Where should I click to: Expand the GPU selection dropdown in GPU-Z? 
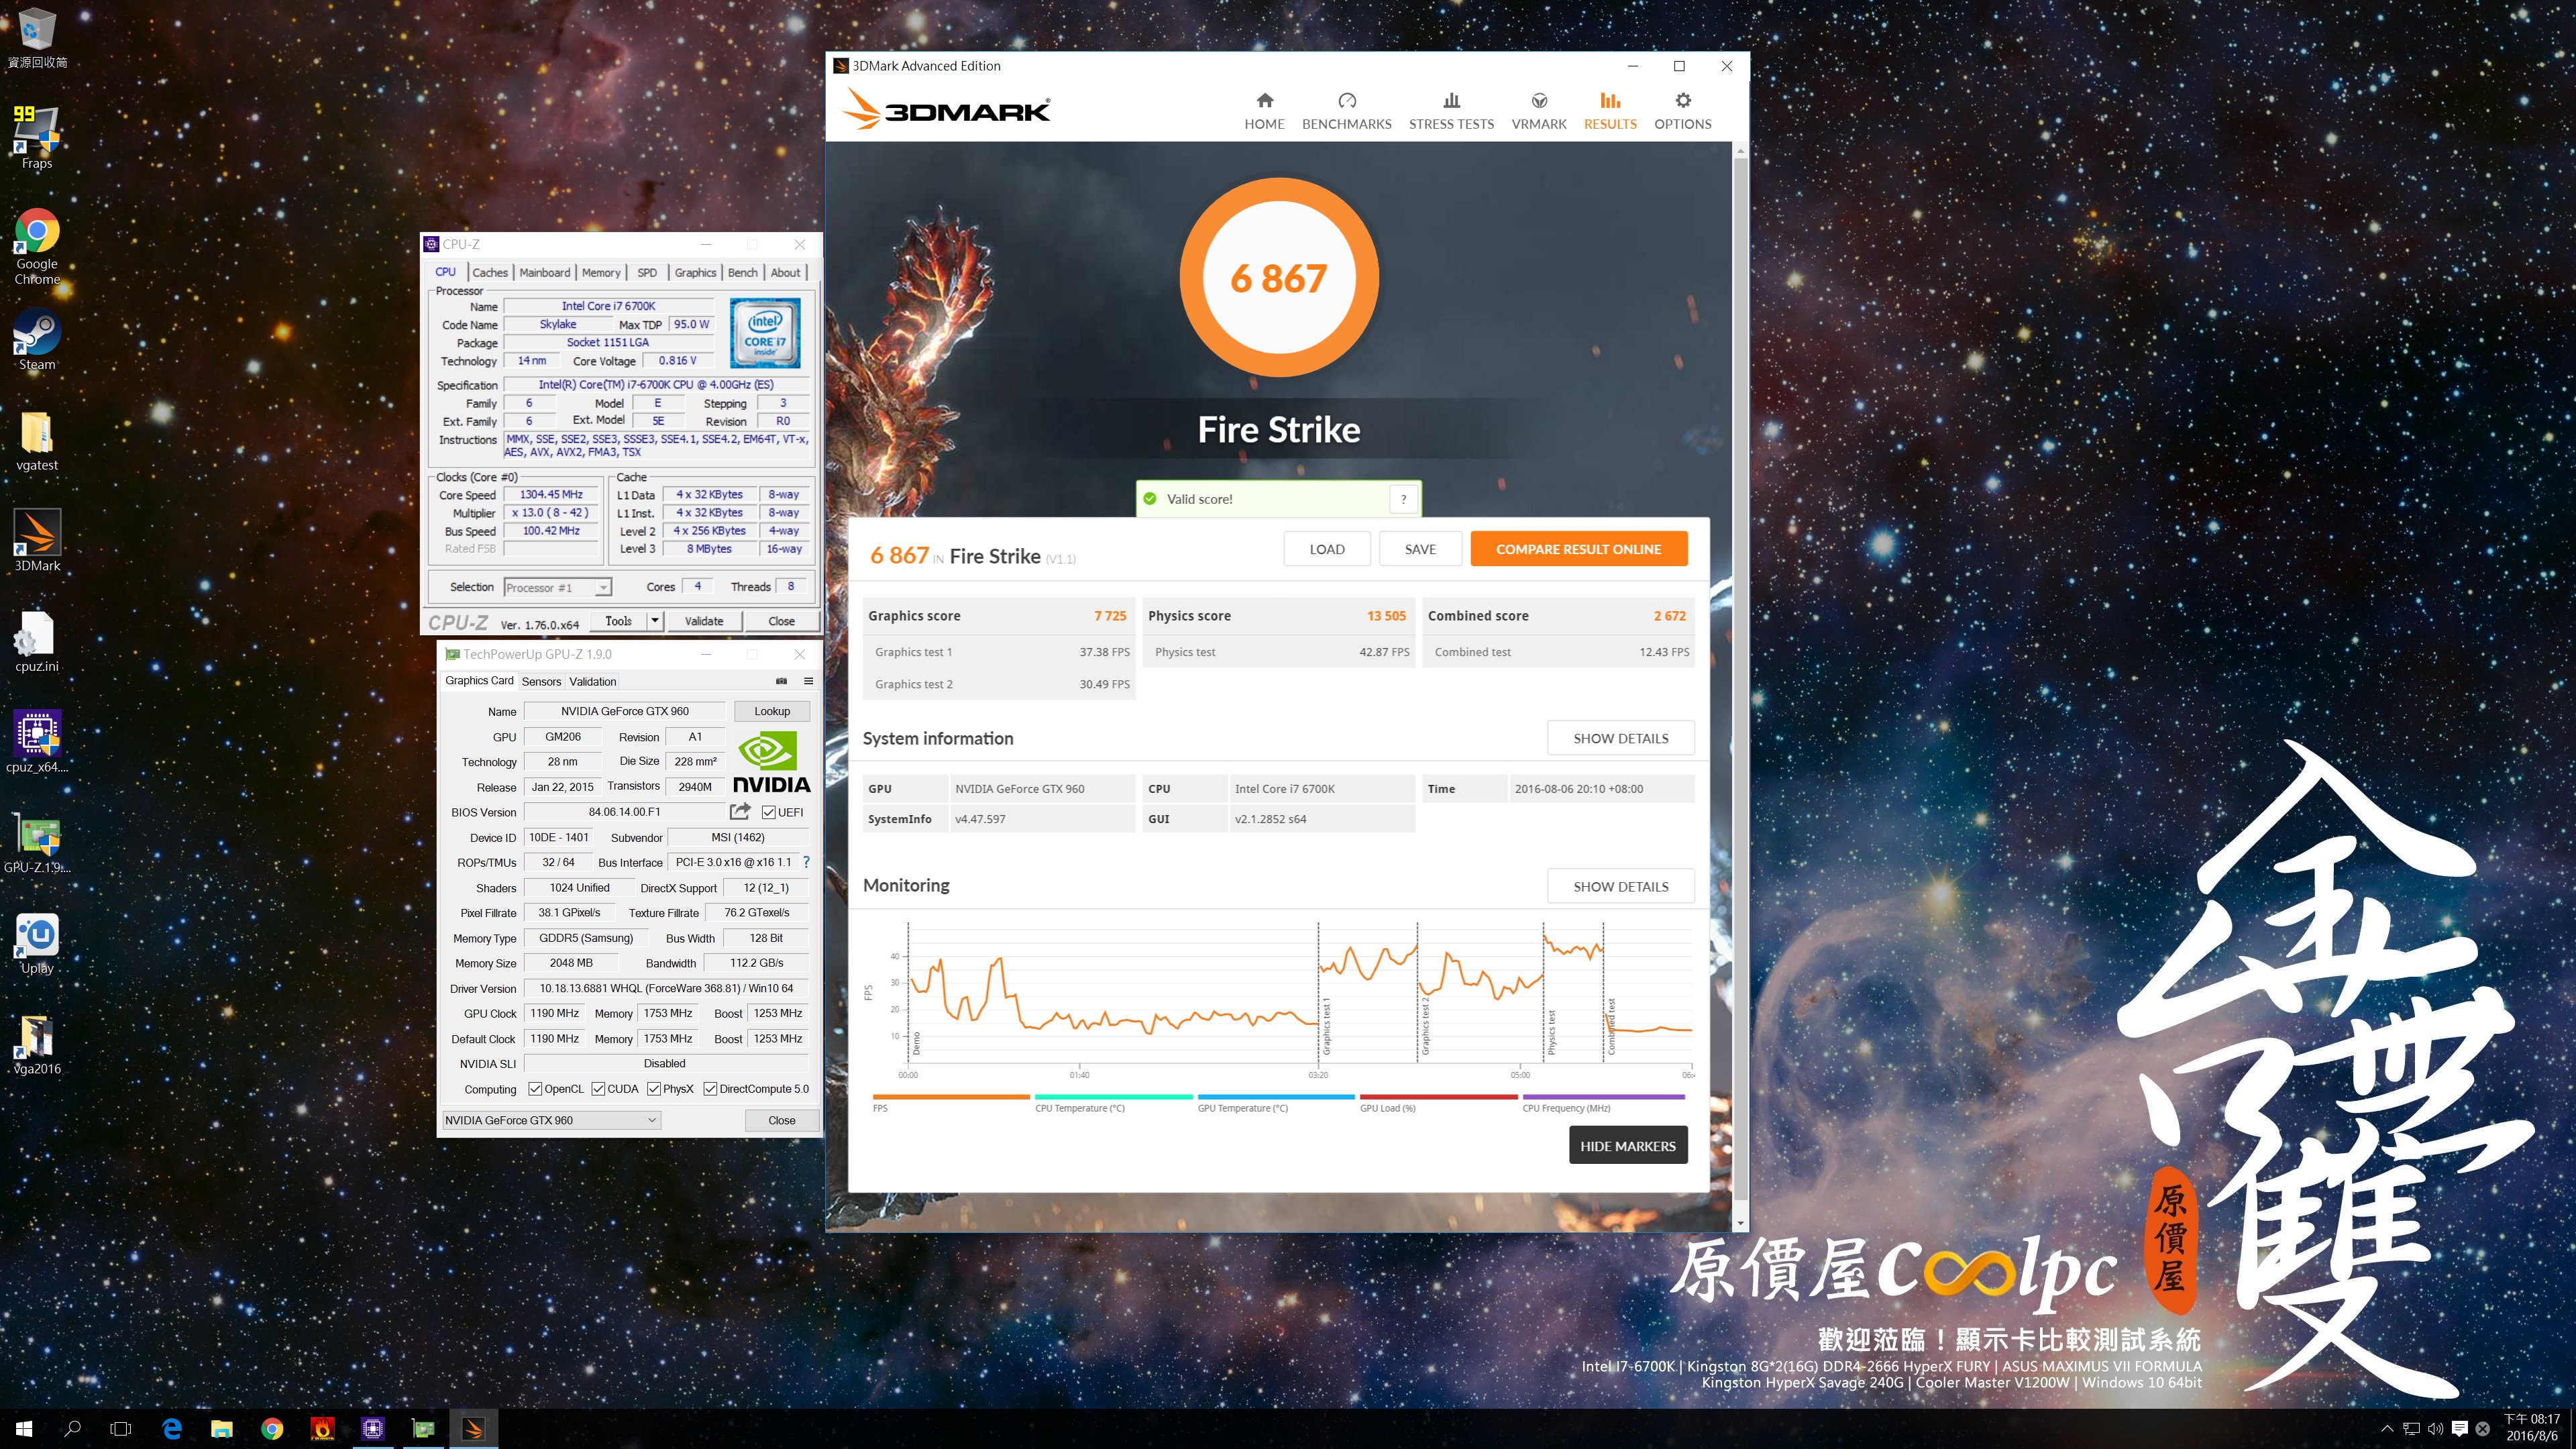pyautogui.click(x=652, y=1120)
